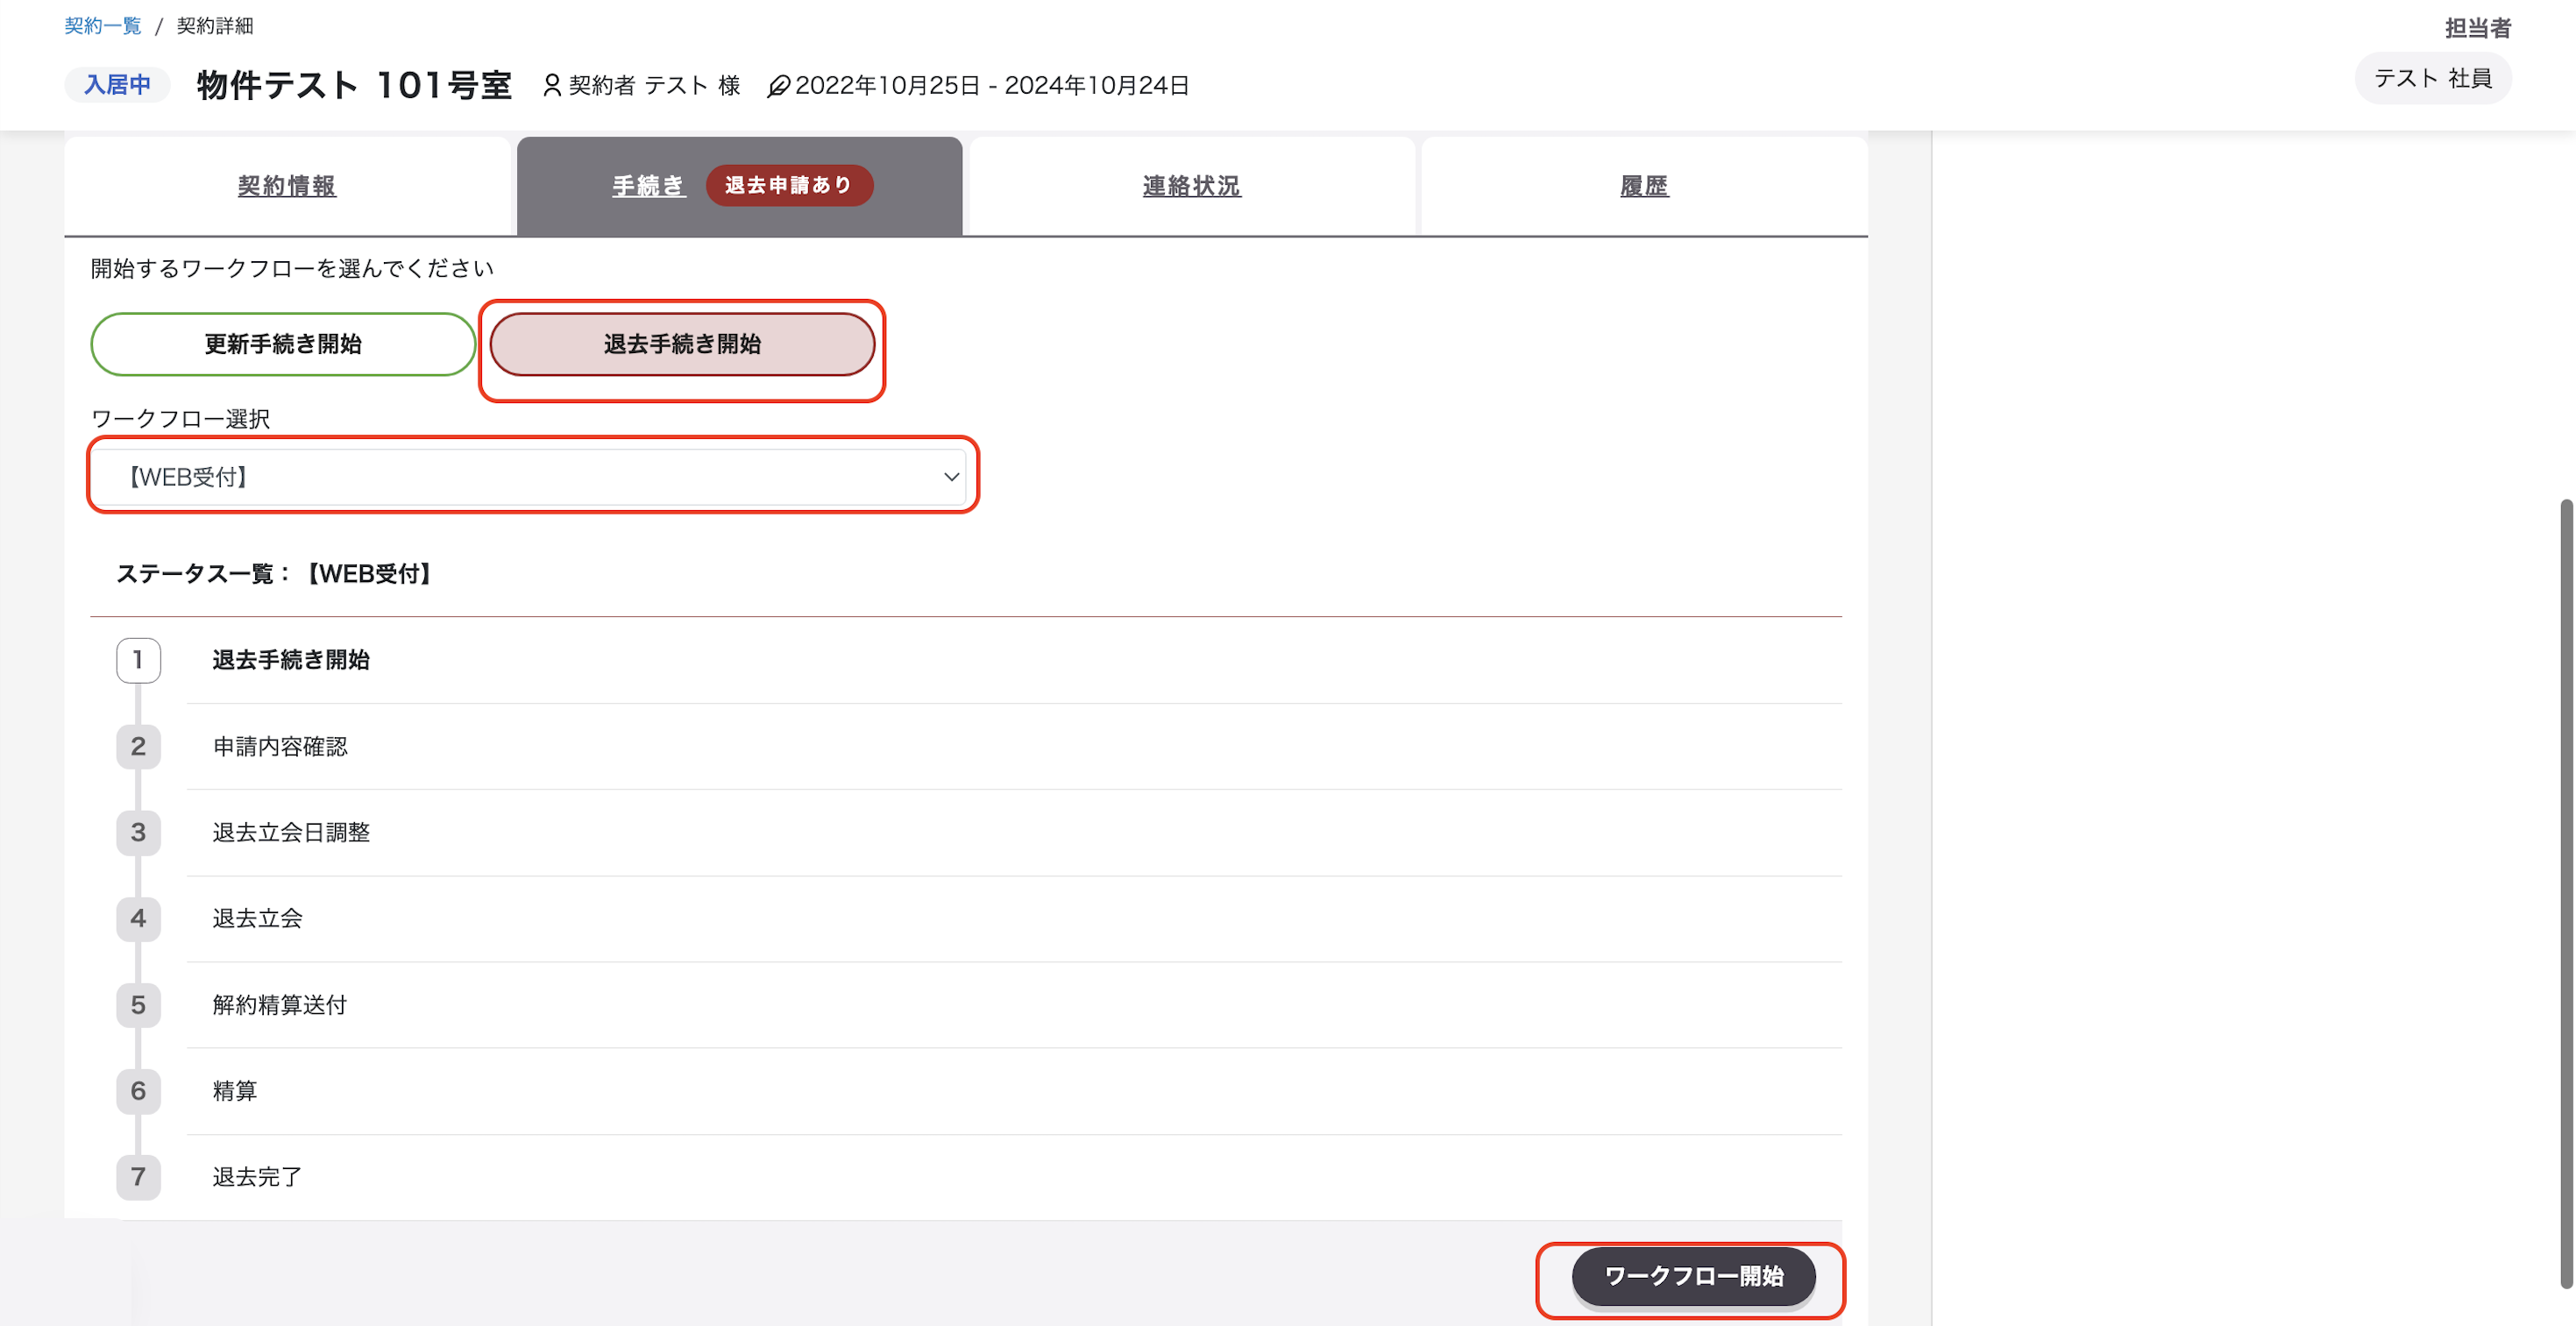This screenshot has height=1326, width=2576.
Task: Click the step 7 number box
Action: 138,1177
